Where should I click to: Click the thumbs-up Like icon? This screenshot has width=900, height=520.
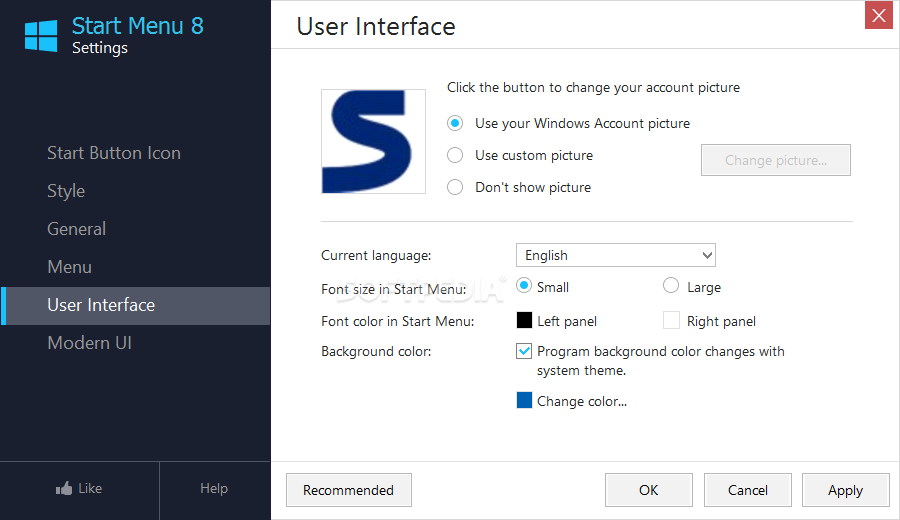tap(64, 488)
